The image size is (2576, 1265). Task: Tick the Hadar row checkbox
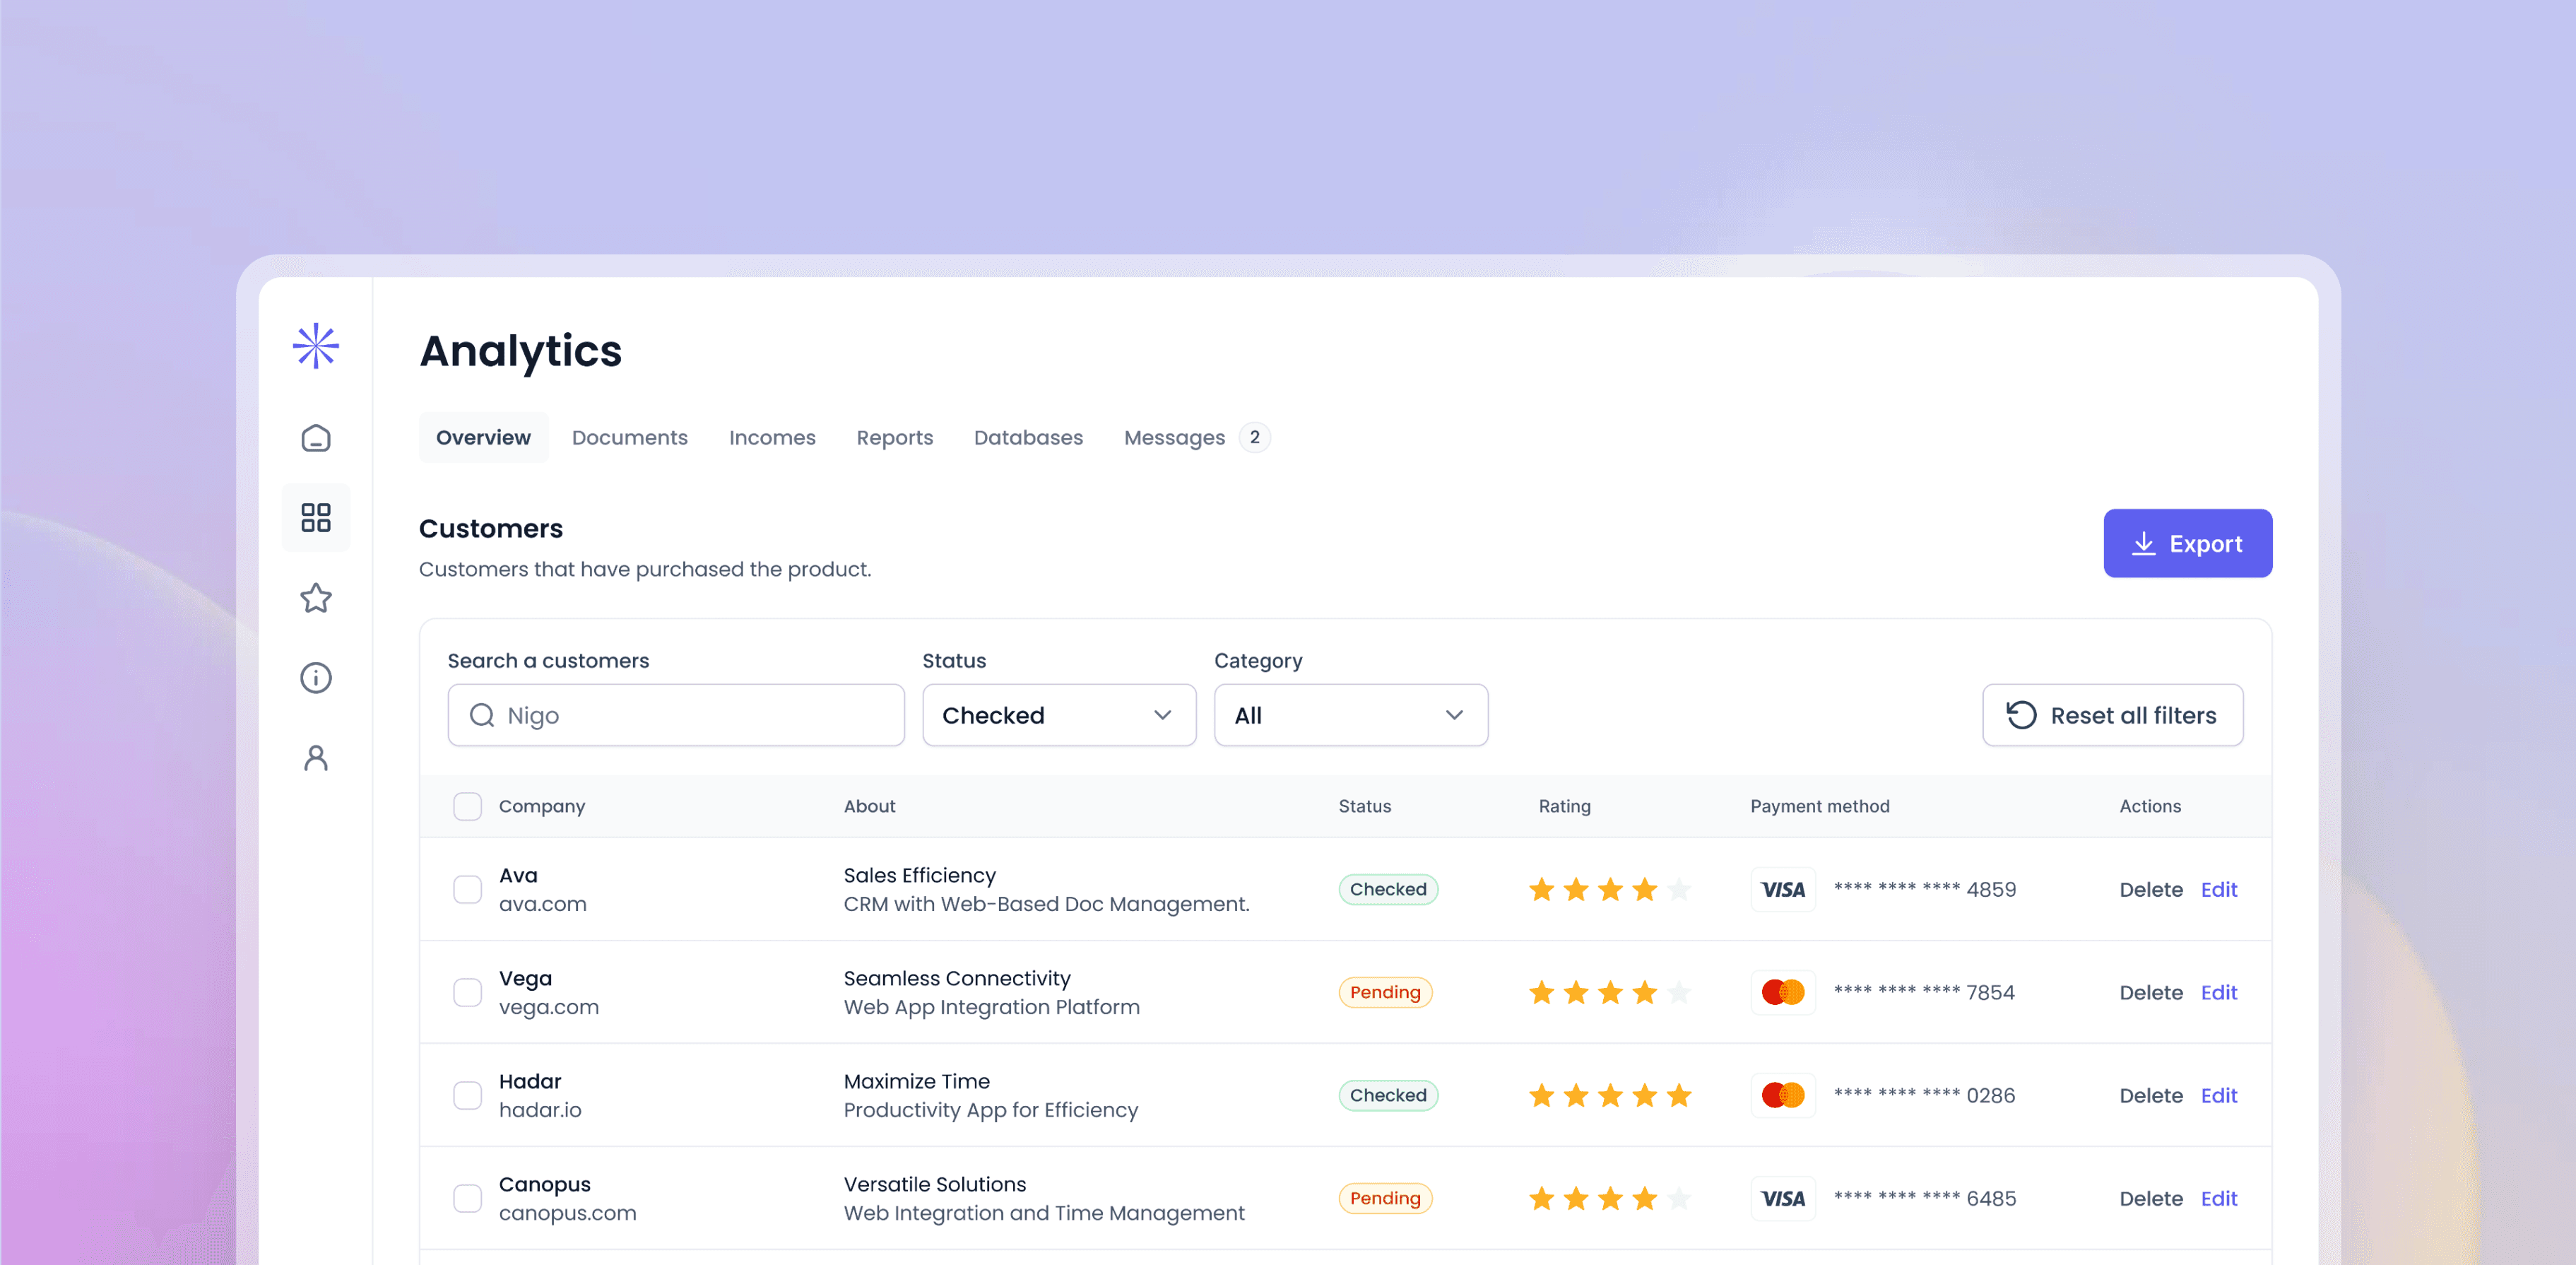(x=467, y=1095)
